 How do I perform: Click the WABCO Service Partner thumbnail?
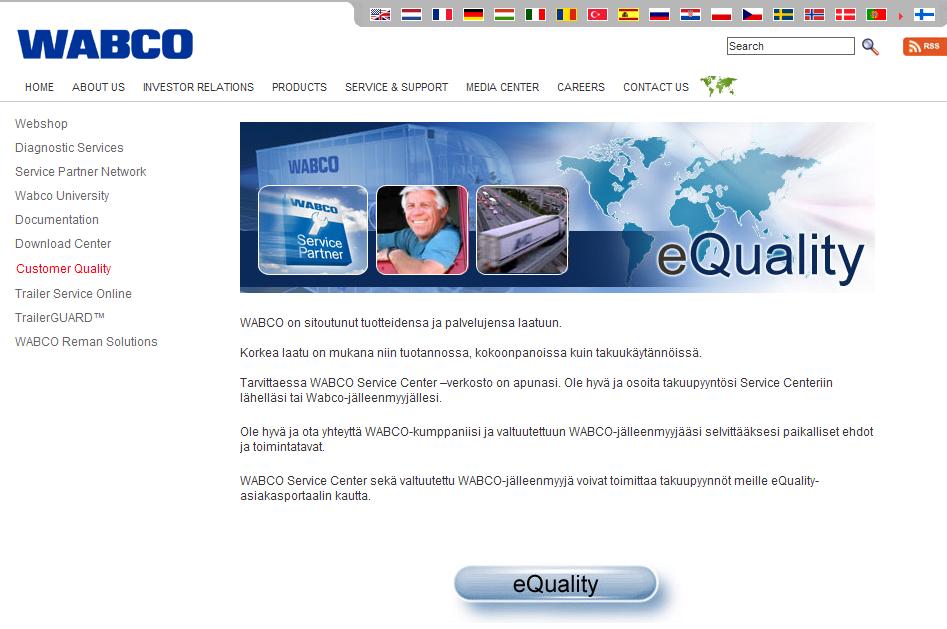click(313, 230)
